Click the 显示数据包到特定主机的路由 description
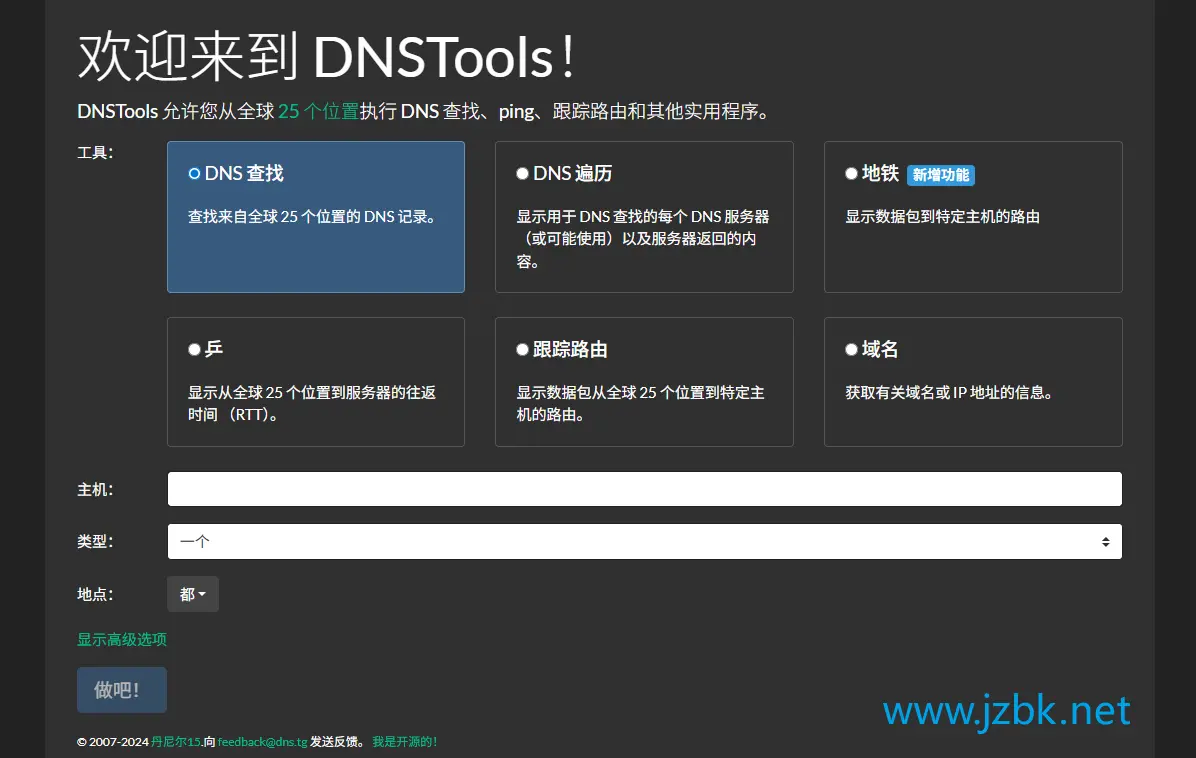The height and width of the screenshot is (758, 1196). 943,217
